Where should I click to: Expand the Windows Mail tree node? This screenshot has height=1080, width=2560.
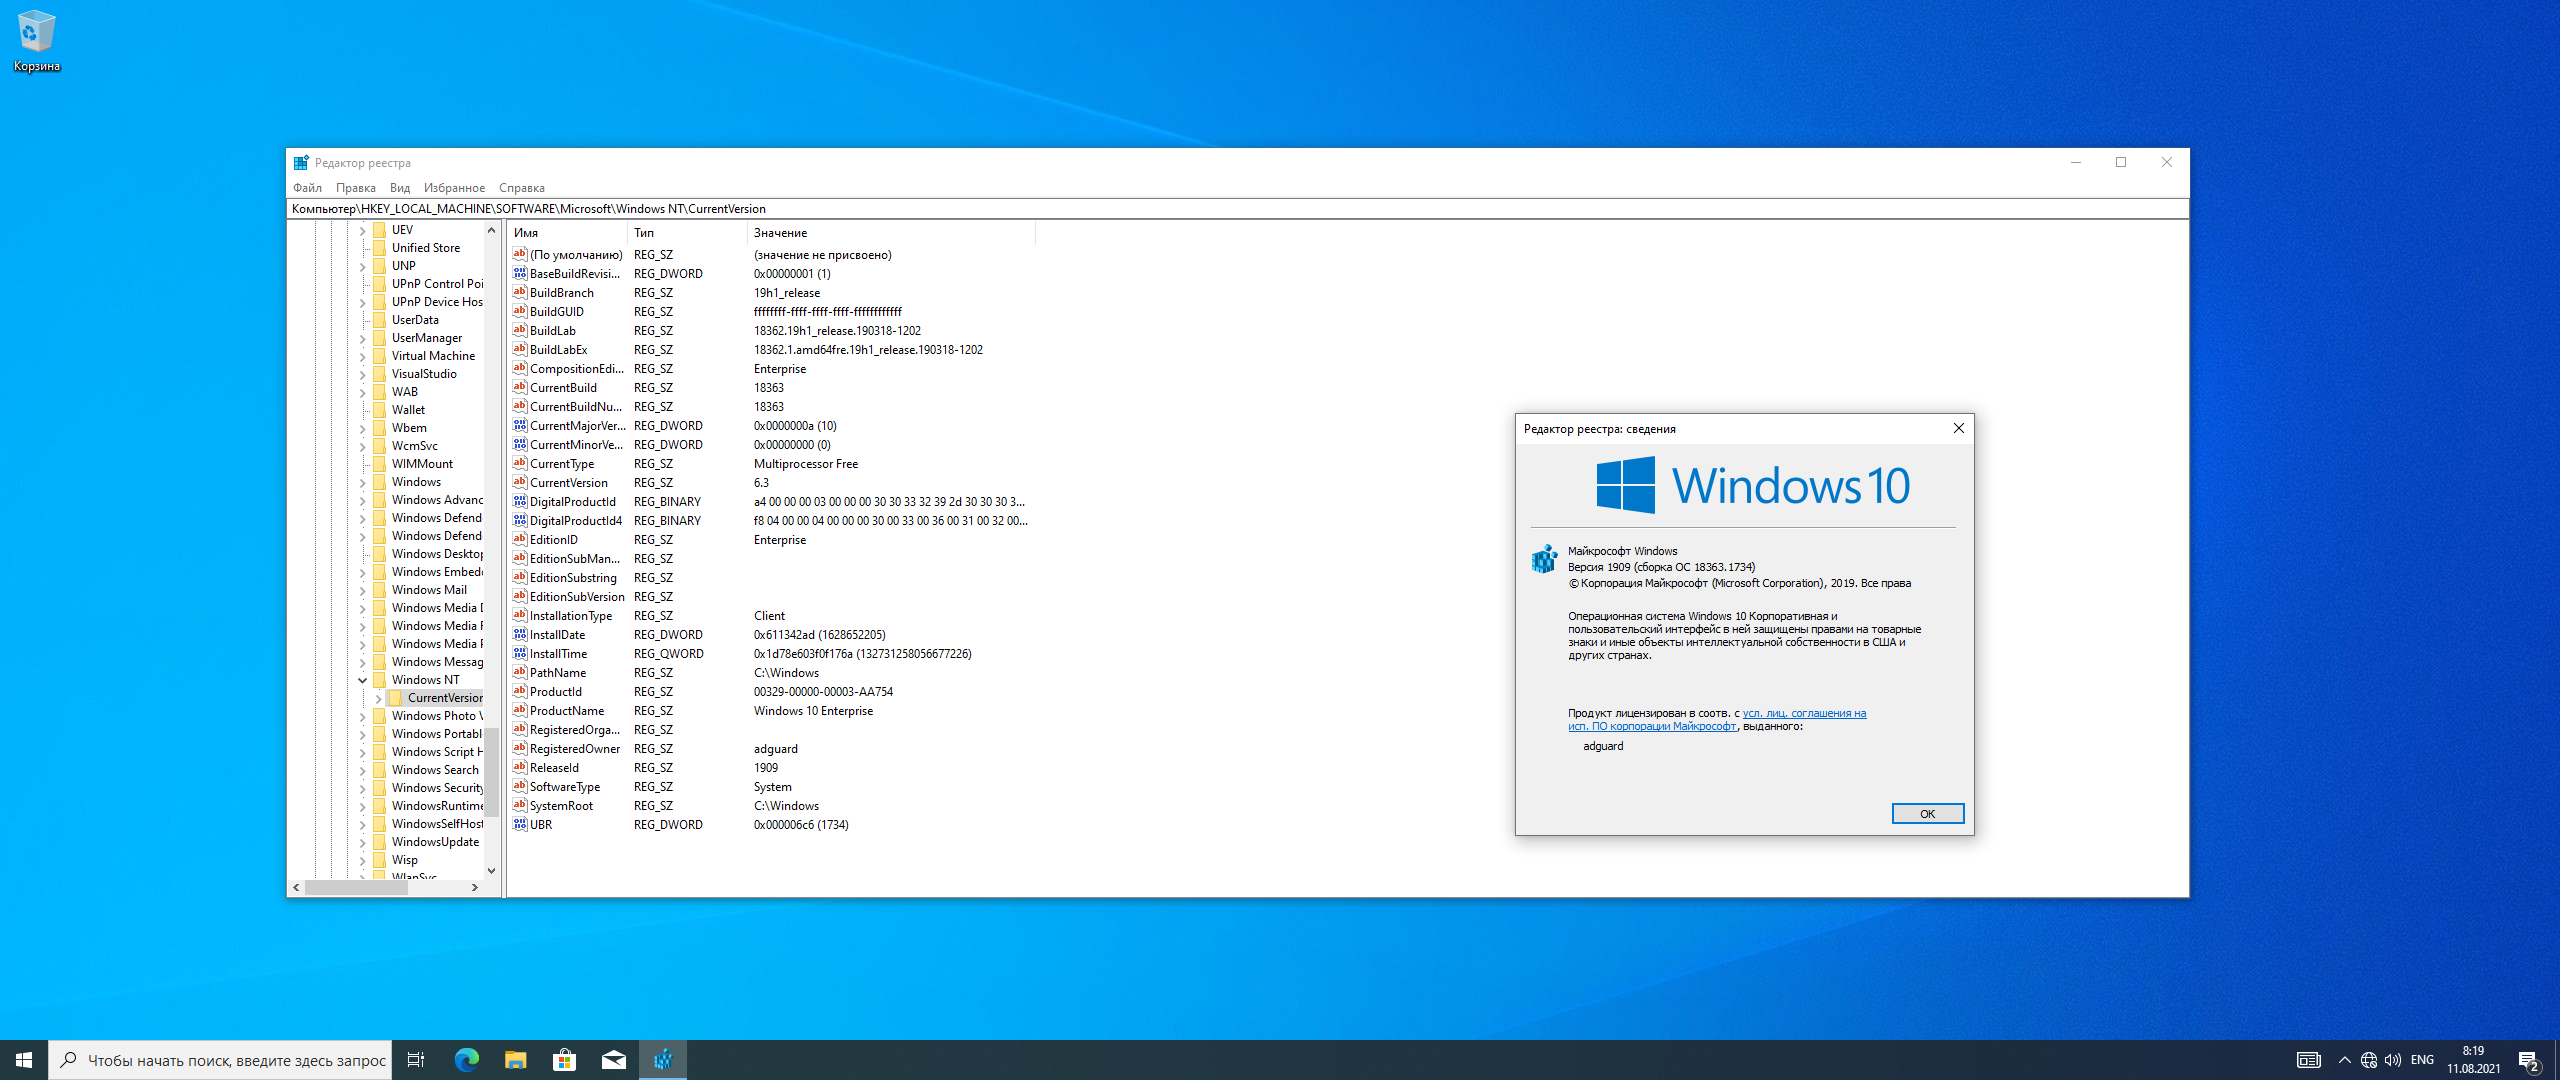[363, 590]
